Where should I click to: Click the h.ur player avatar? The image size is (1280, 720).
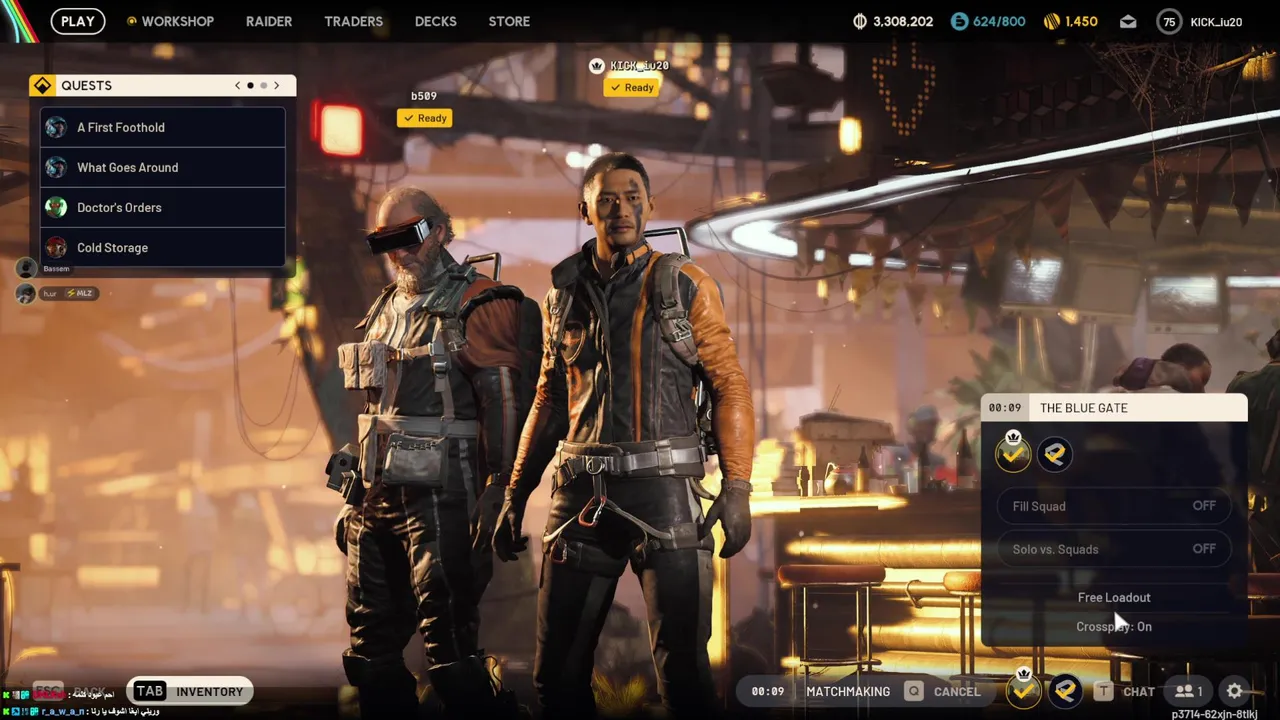coord(26,293)
